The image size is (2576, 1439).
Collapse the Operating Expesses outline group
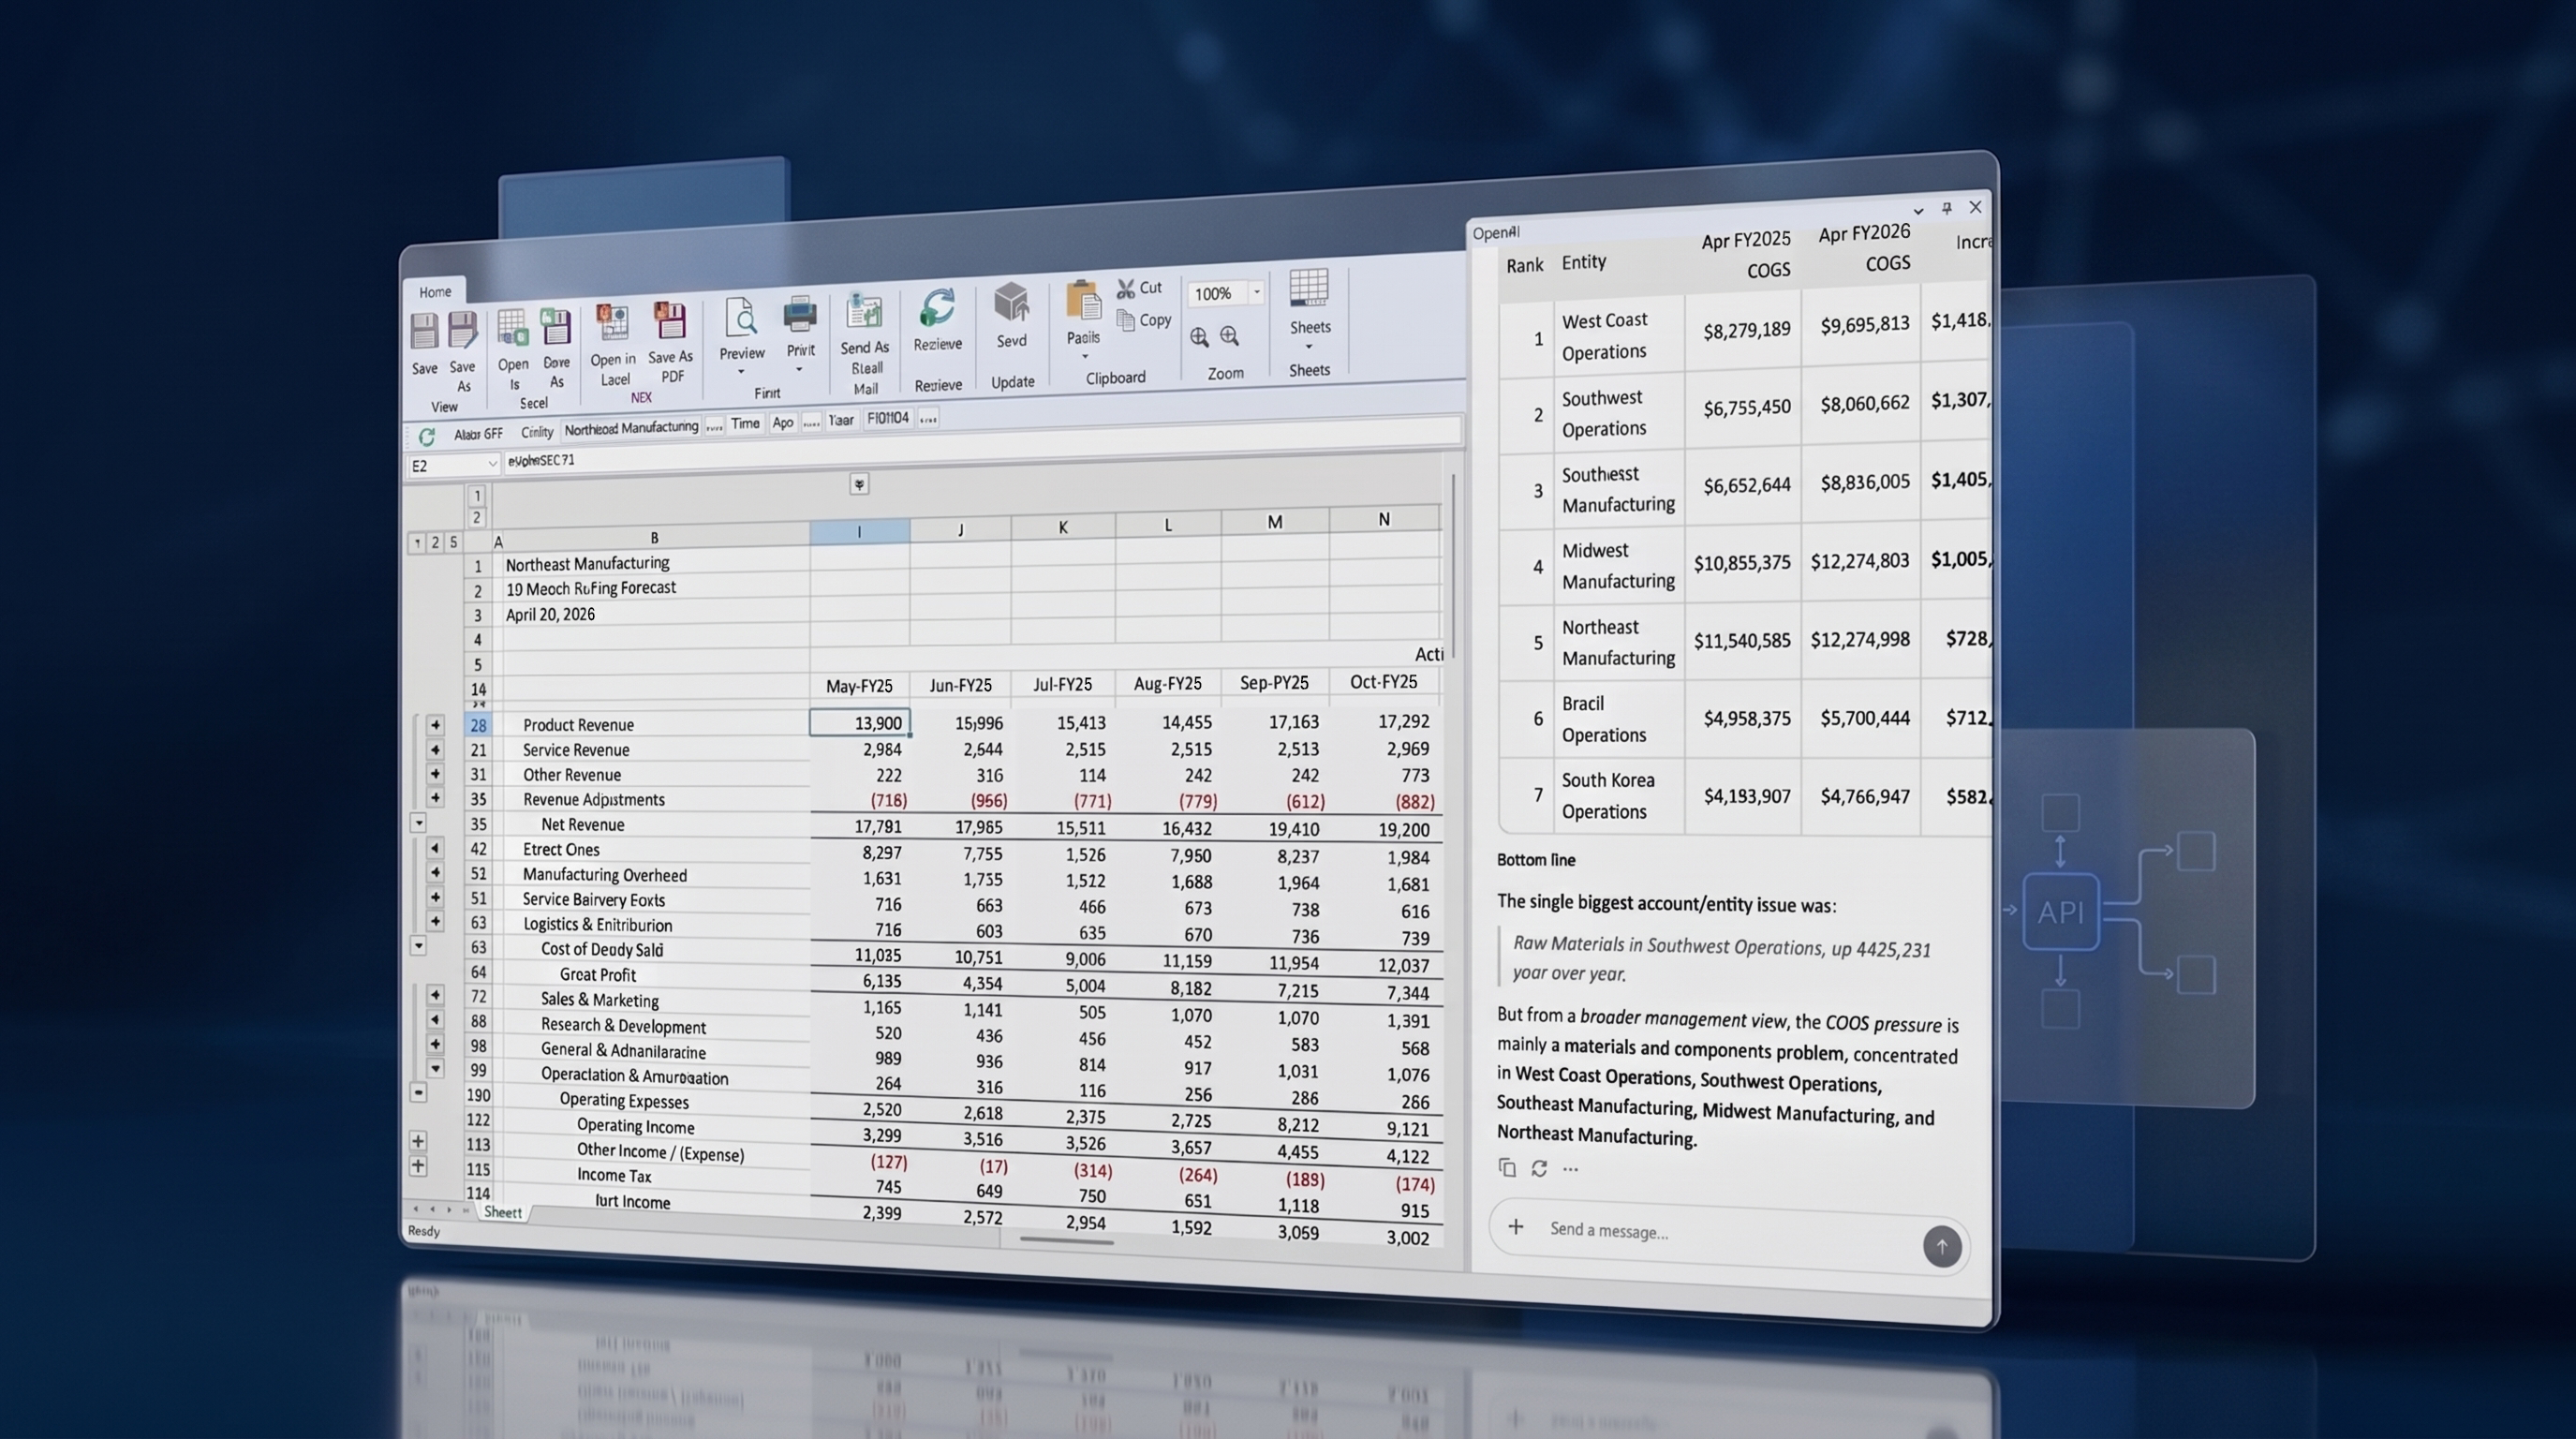[418, 1093]
